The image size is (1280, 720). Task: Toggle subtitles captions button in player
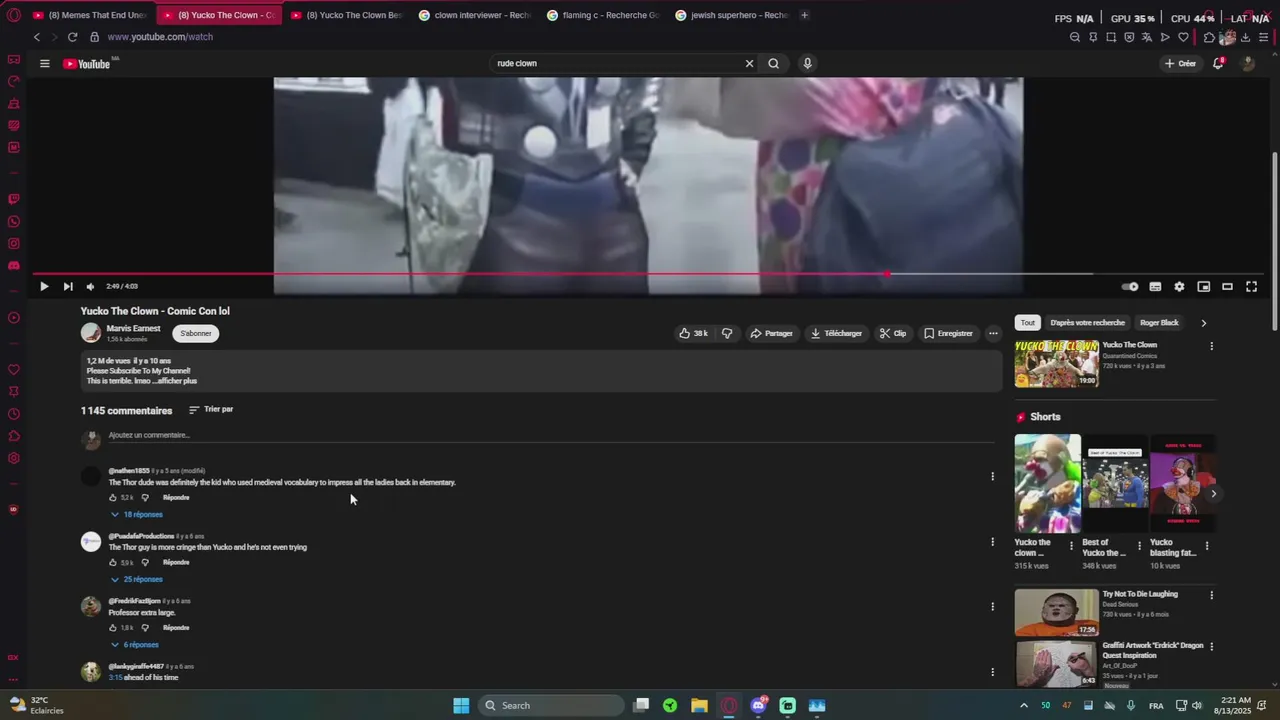point(1155,287)
